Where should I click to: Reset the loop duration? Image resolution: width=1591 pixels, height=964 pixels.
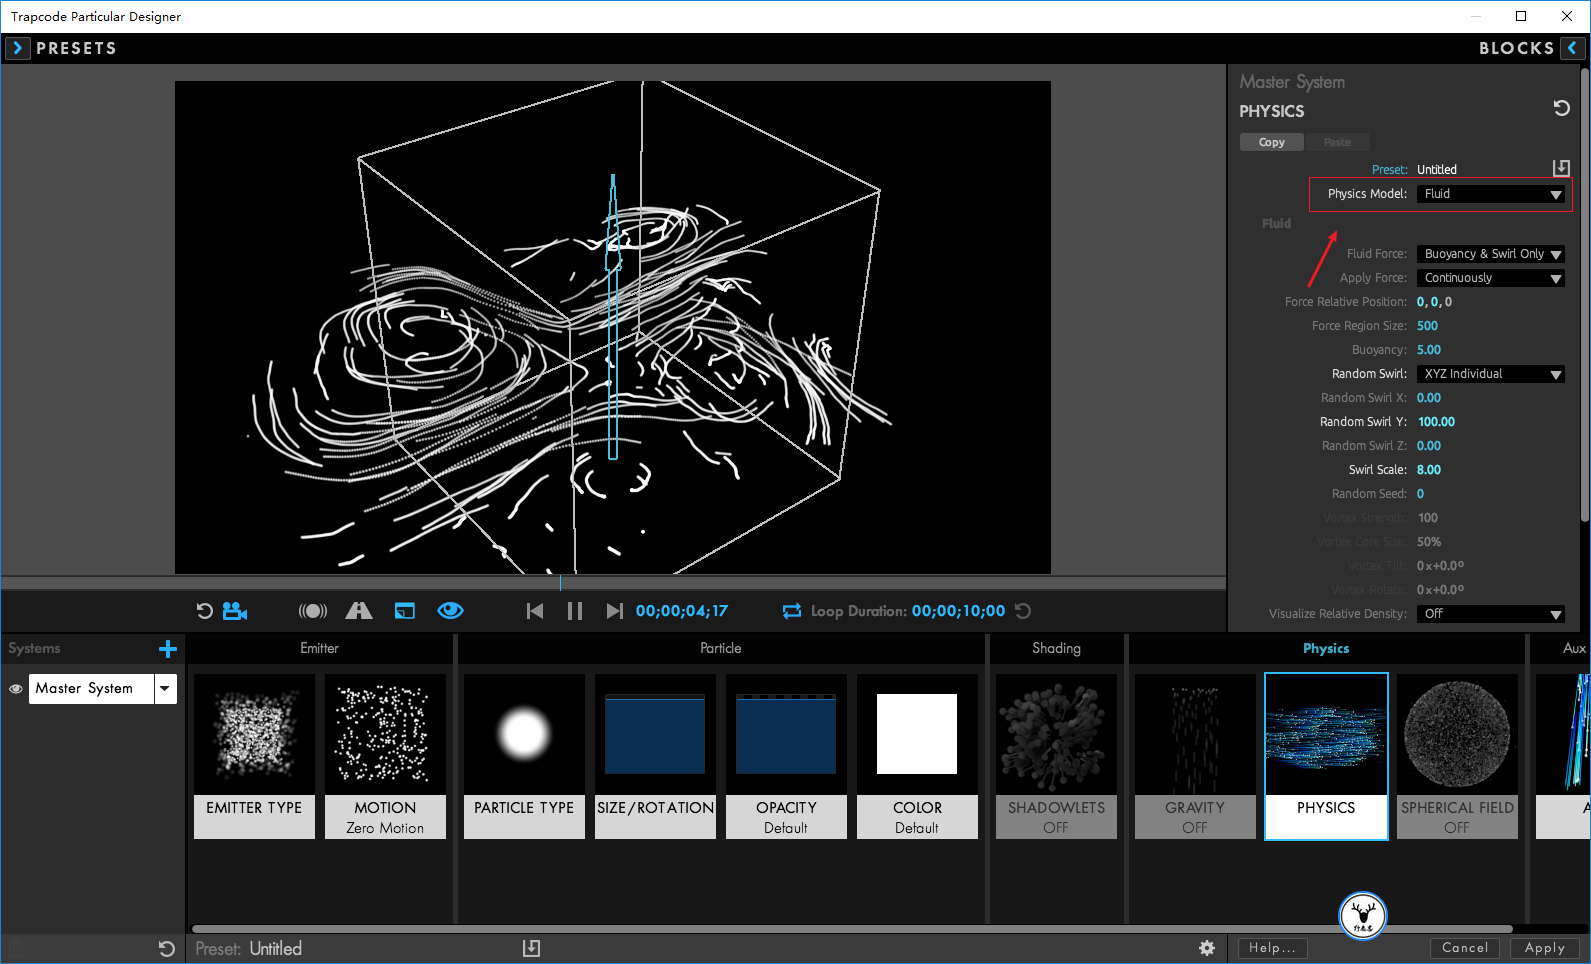point(1023,611)
